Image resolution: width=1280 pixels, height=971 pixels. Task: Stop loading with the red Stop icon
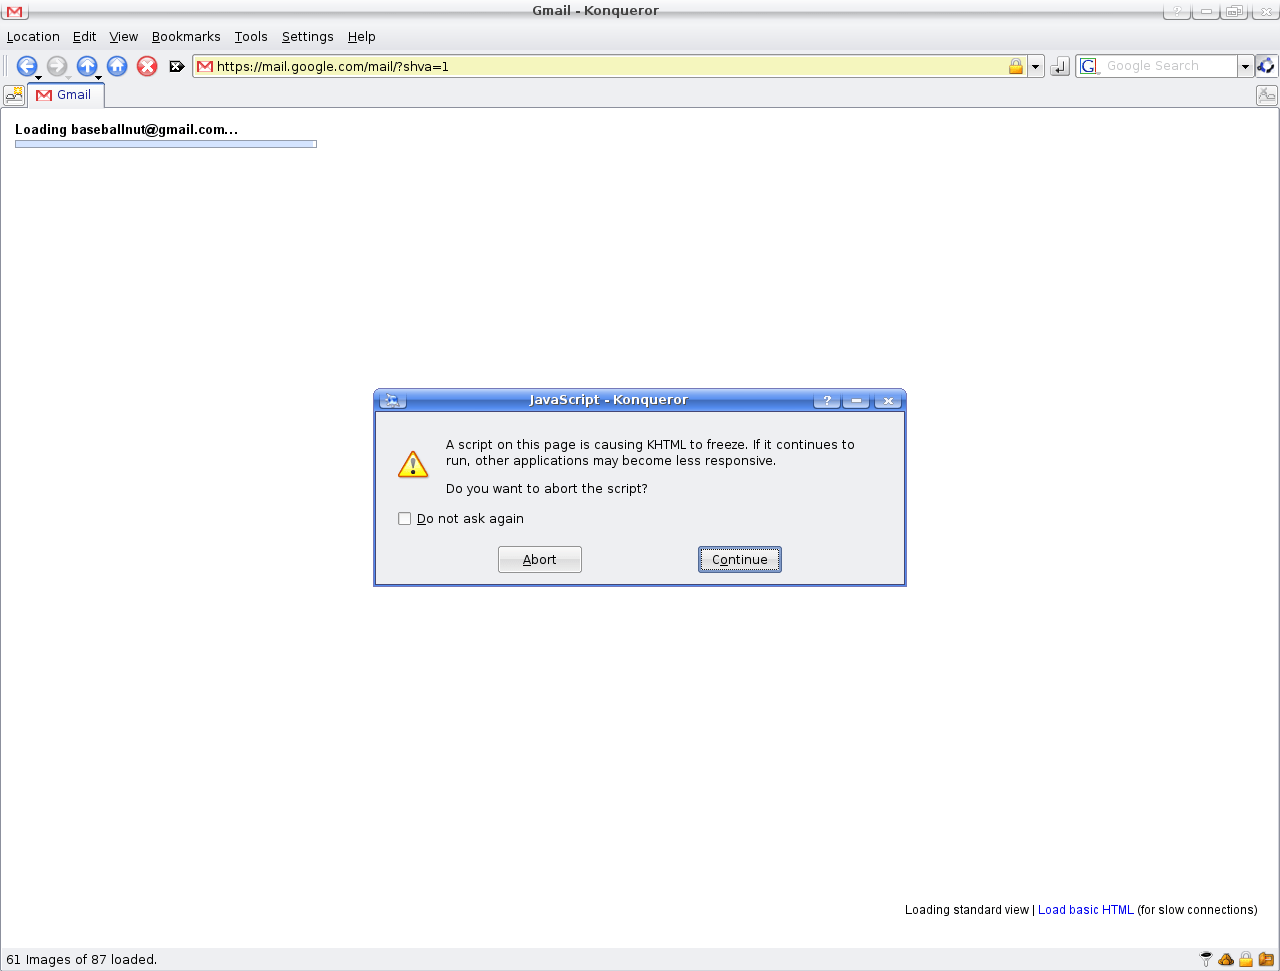(x=147, y=66)
